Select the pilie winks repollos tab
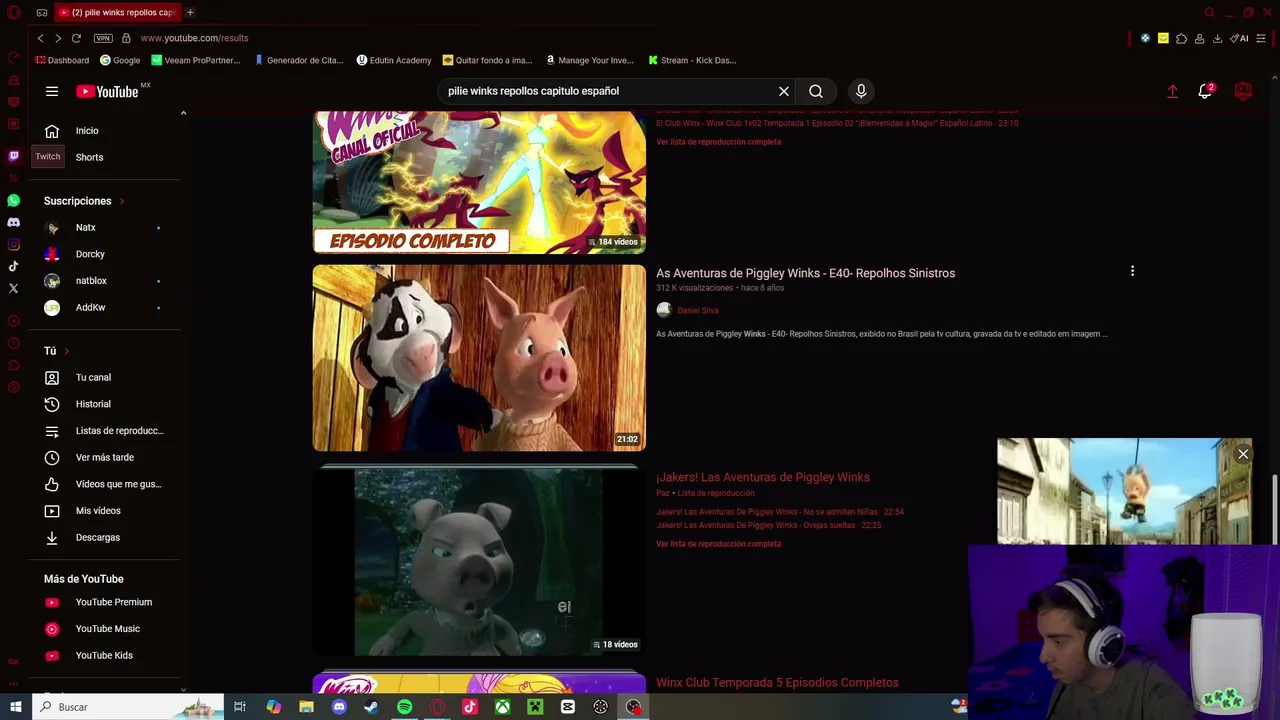 pos(116,12)
